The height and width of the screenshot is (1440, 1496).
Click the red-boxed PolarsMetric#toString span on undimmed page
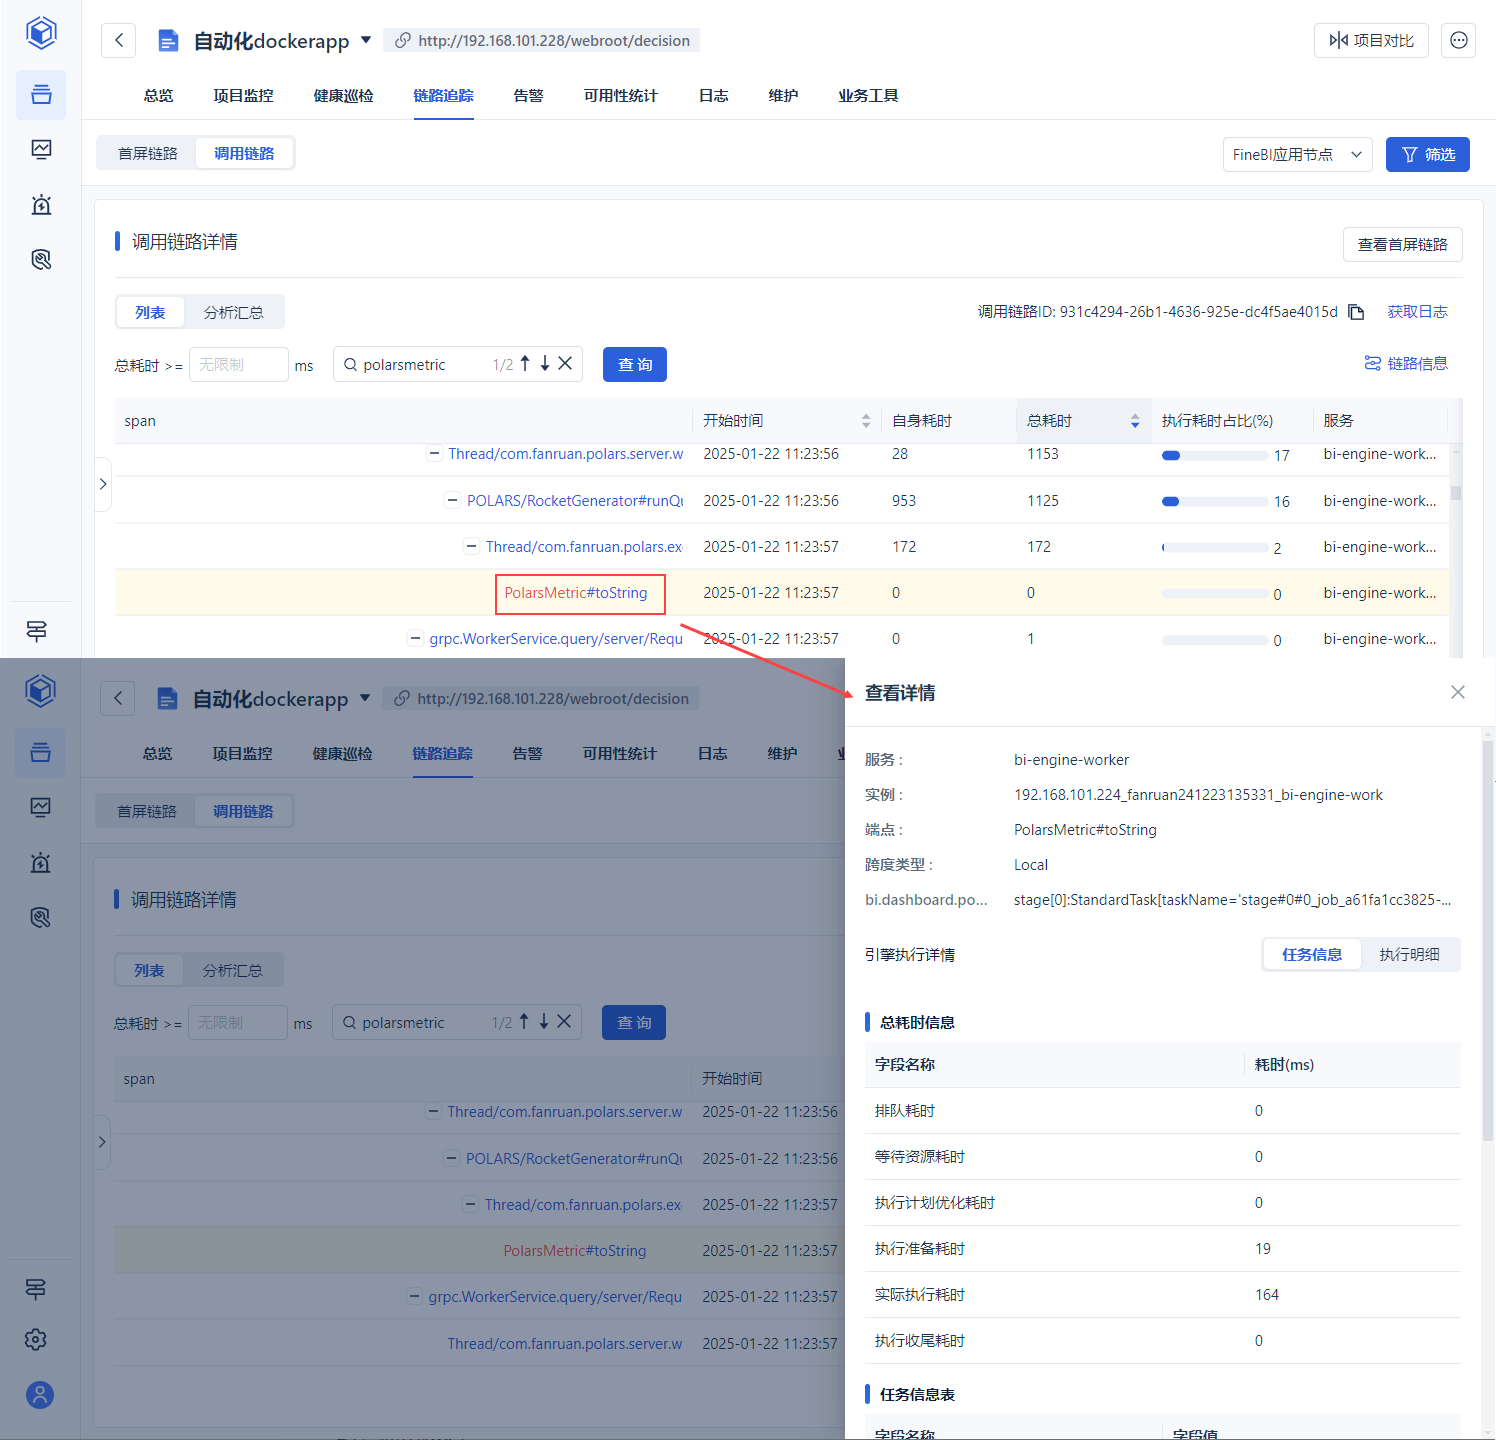click(576, 593)
